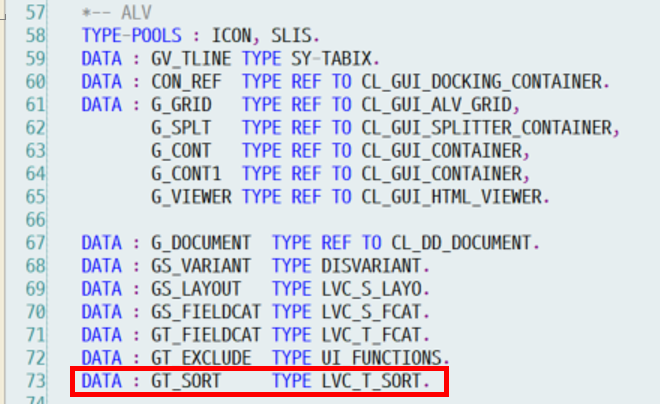Click line number 73 in the gutter
This screenshot has width=660, height=407.
pos(35,381)
